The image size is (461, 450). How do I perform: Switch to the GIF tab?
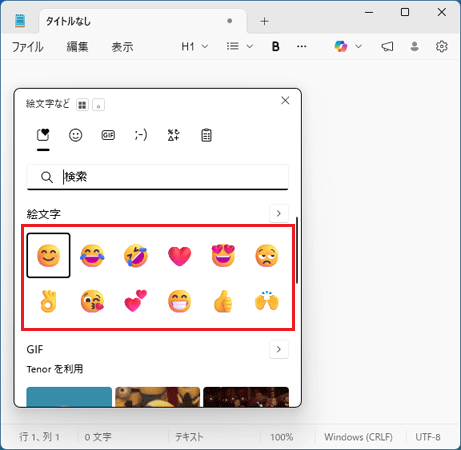point(108,135)
